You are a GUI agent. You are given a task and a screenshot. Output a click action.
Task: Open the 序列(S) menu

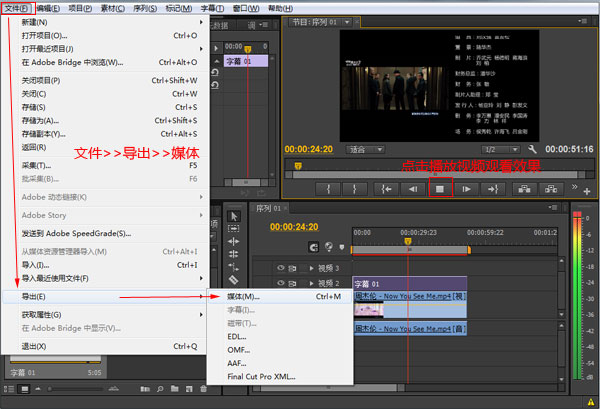[x=145, y=8]
